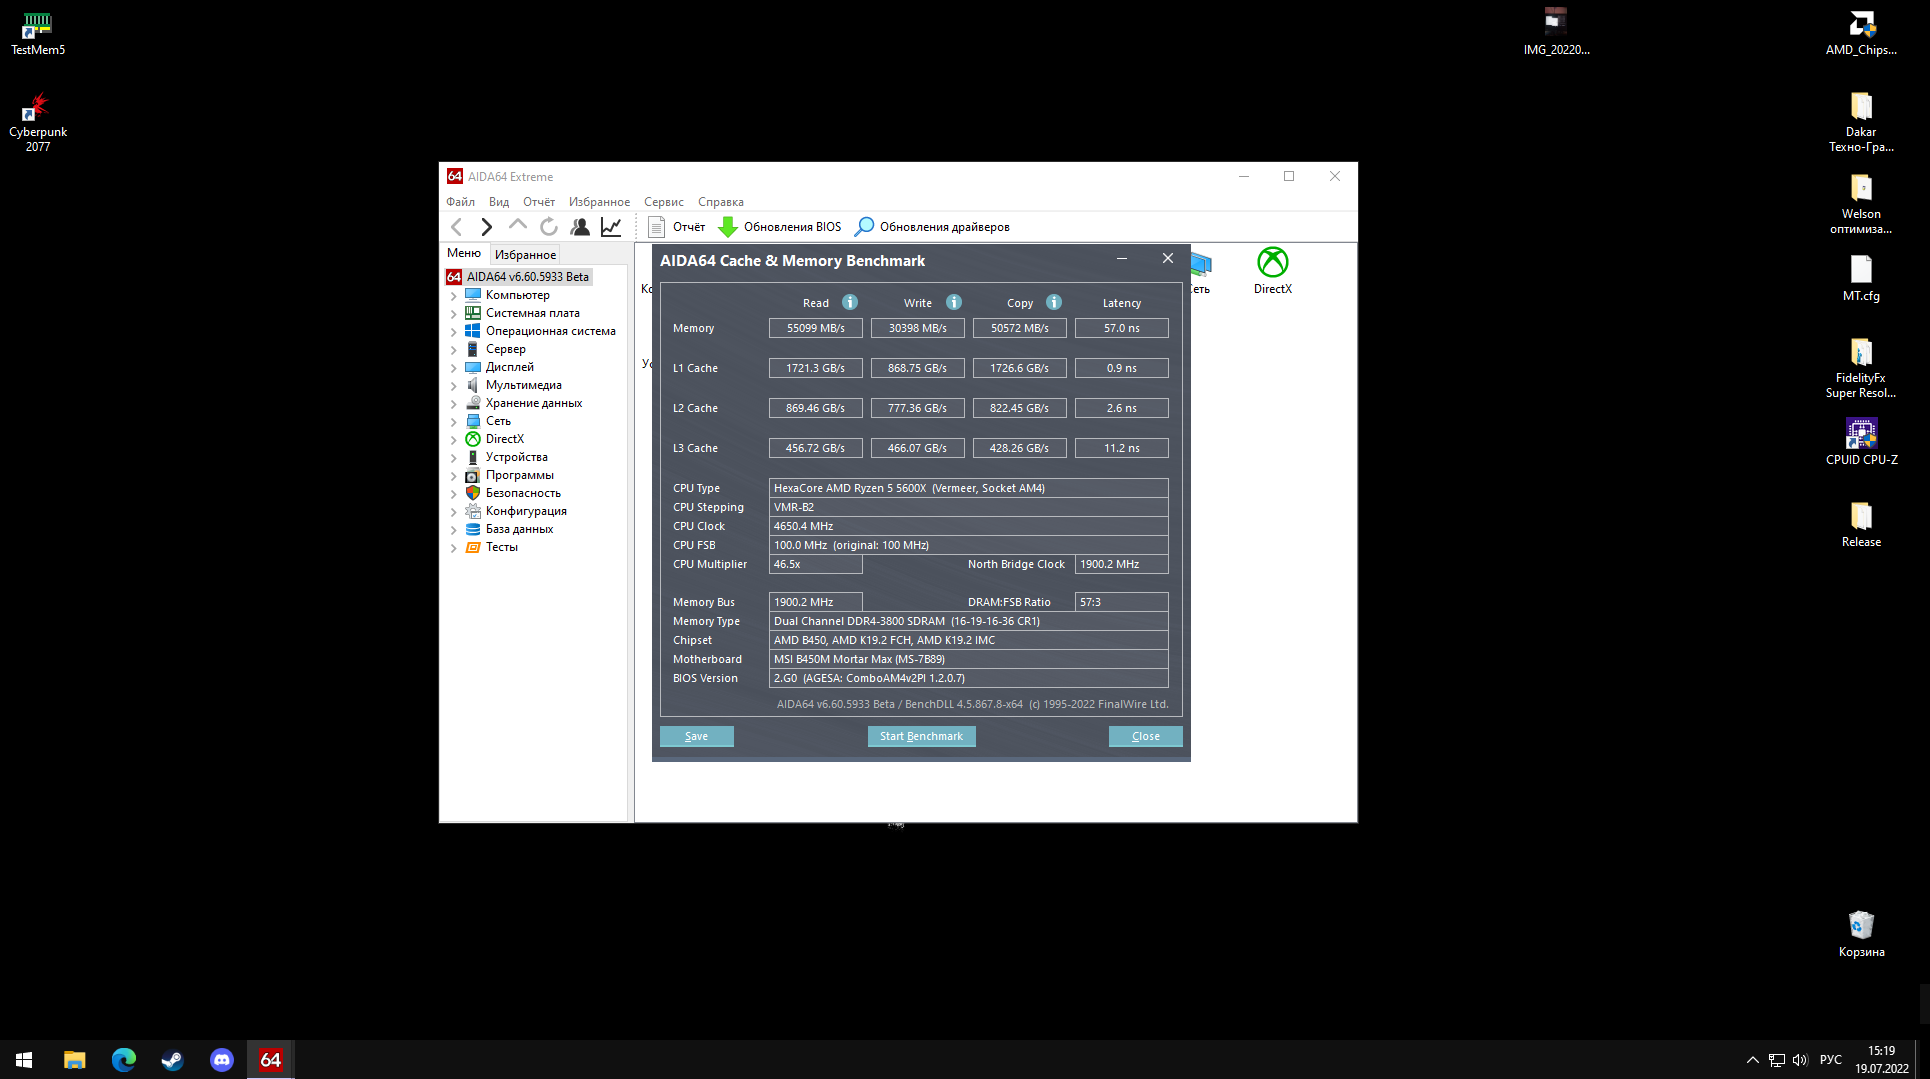This screenshot has width=1930, height=1079.
Task: Select the CPUID CPU-Z desktop icon
Action: click(1861, 442)
